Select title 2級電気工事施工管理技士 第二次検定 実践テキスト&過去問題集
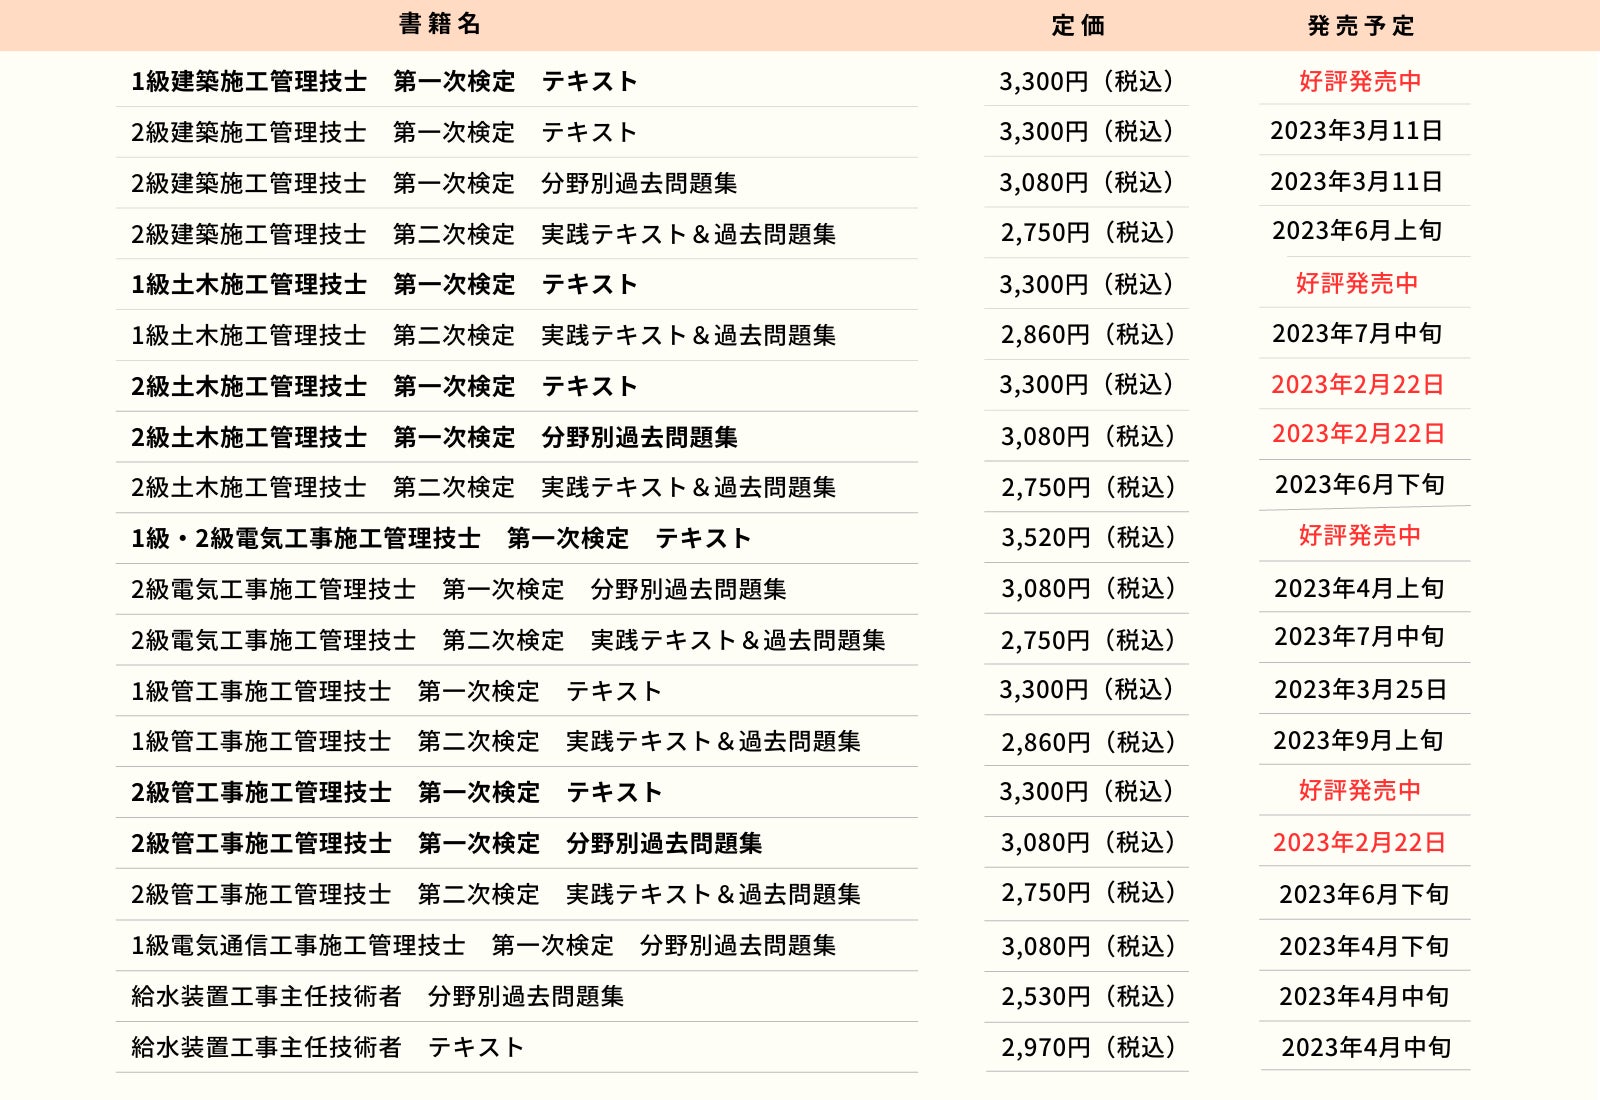 tap(508, 640)
